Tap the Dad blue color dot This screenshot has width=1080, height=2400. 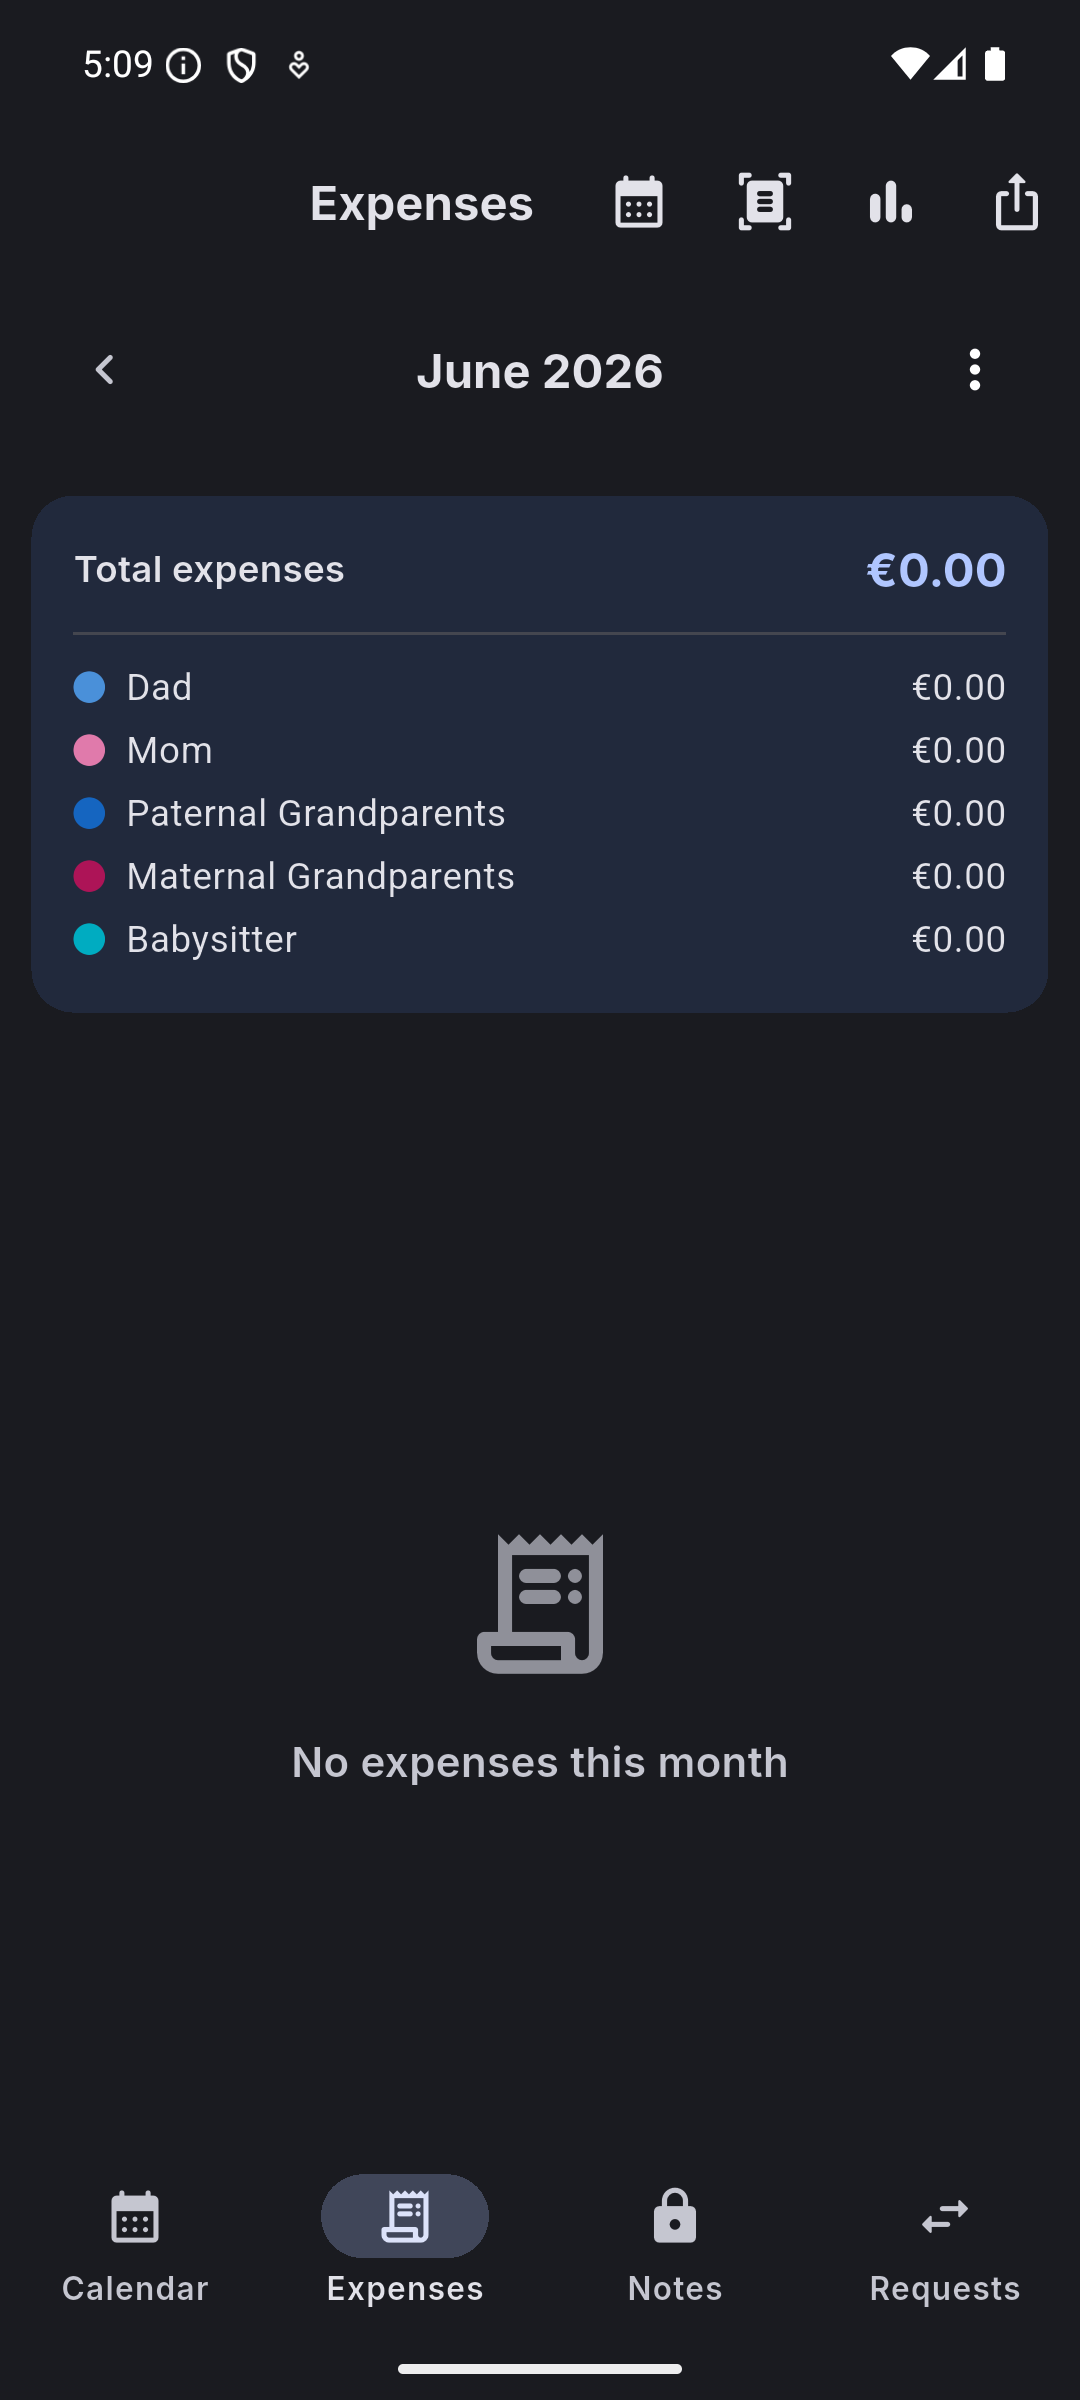click(89, 688)
